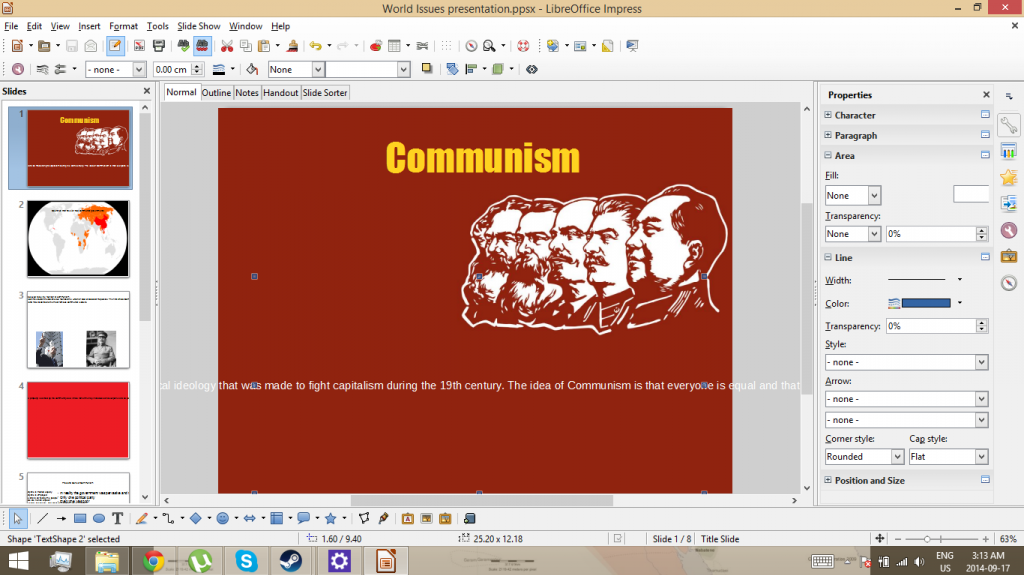The width and height of the screenshot is (1024, 575).
Task: Expand the Paragraph section
Action: point(827,135)
